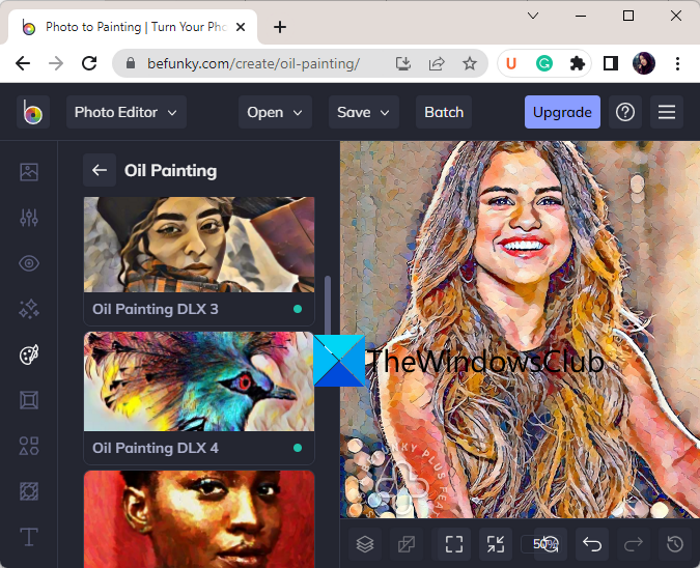This screenshot has width=700, height=568.
Task: Select the Text tool icon
Action: tap(29, 537)
